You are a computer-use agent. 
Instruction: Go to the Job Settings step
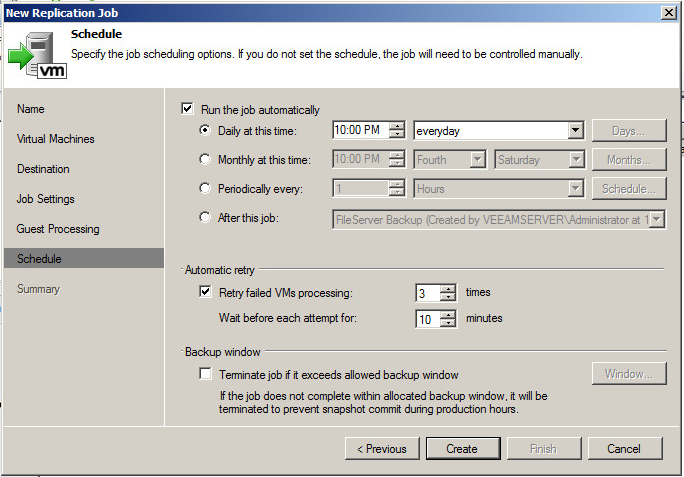(x=45, y=199)
